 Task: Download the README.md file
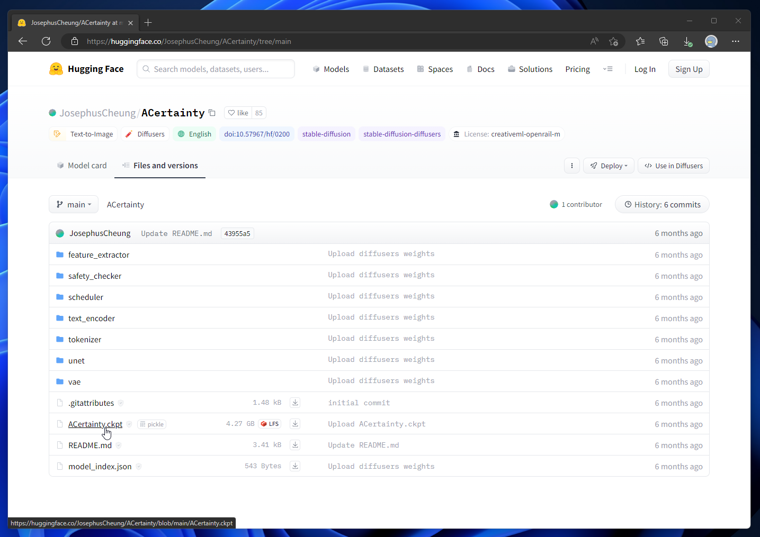295,444
